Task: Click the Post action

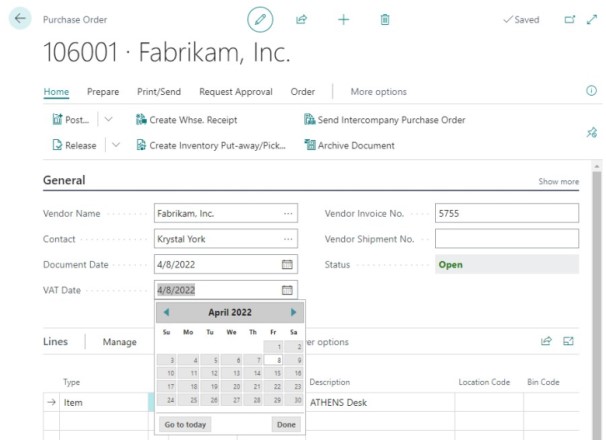Action: tap(71, 120)
